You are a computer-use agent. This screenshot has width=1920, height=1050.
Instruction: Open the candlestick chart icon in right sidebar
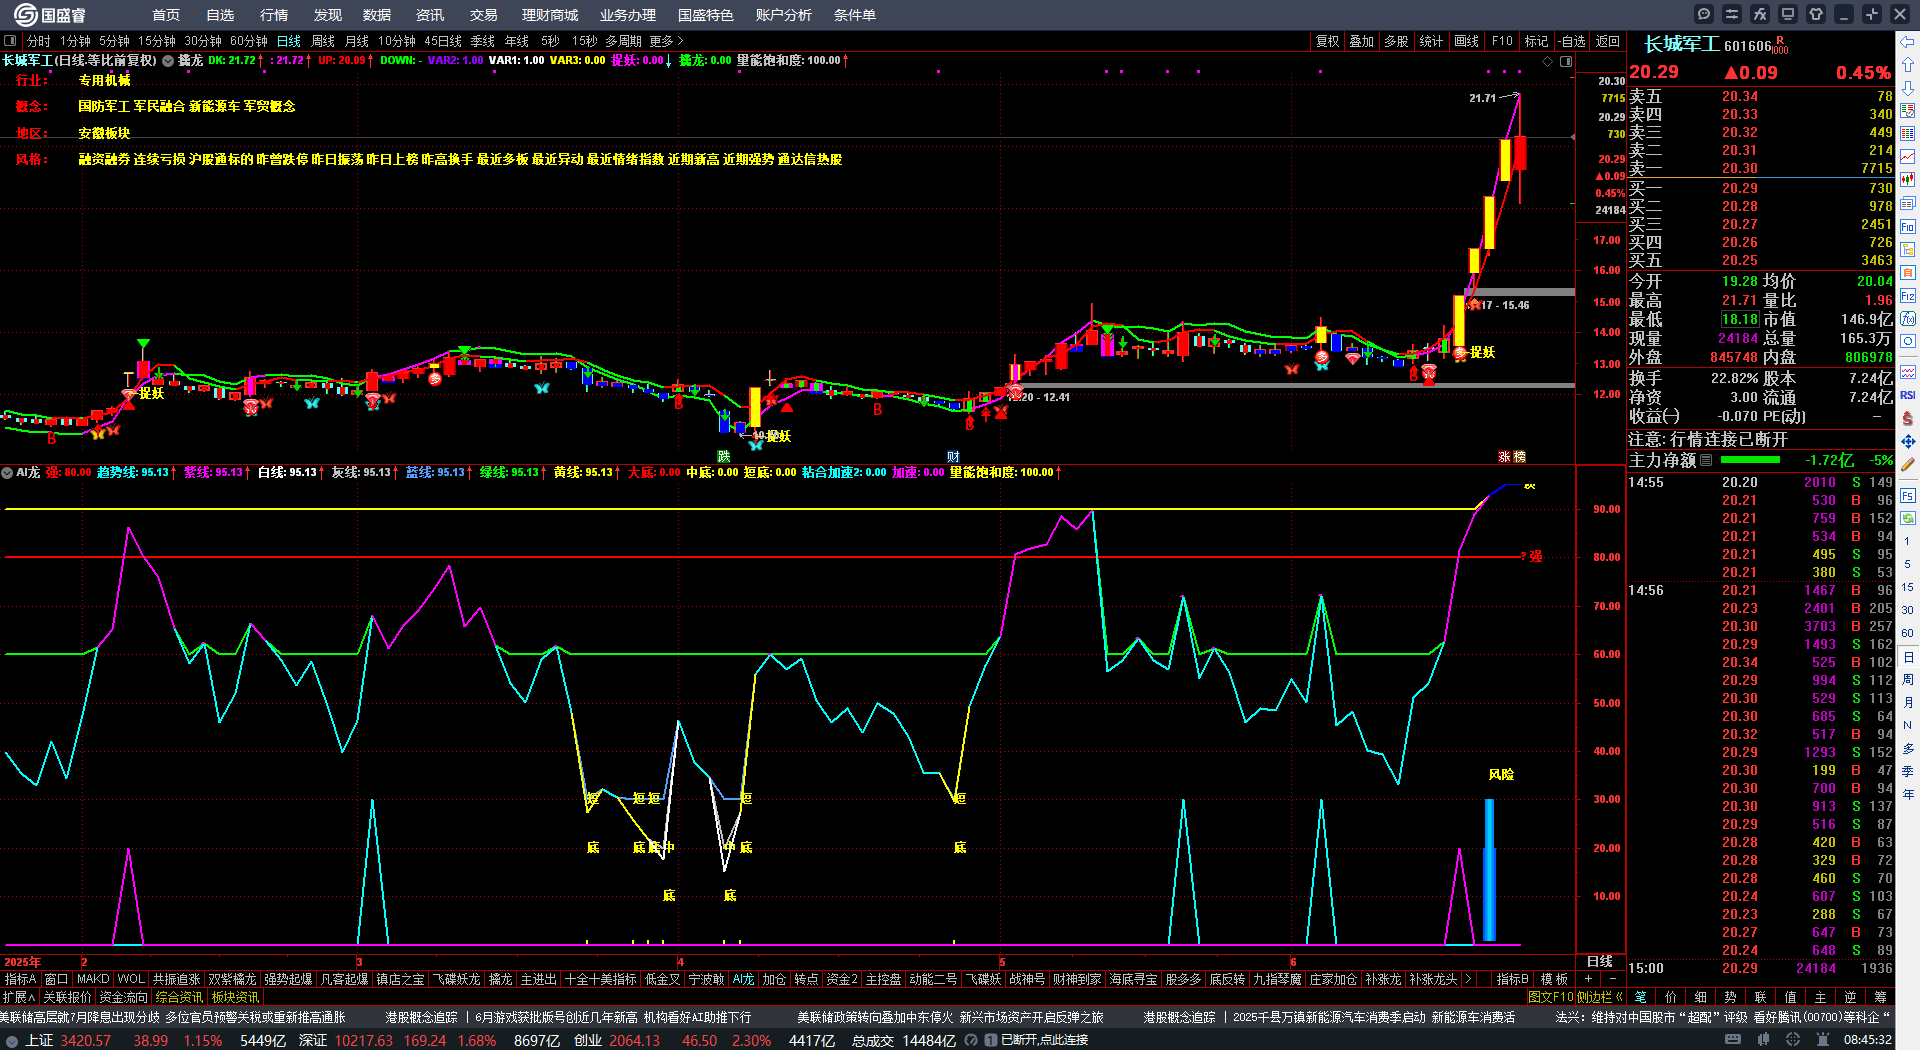point(1908,180)
